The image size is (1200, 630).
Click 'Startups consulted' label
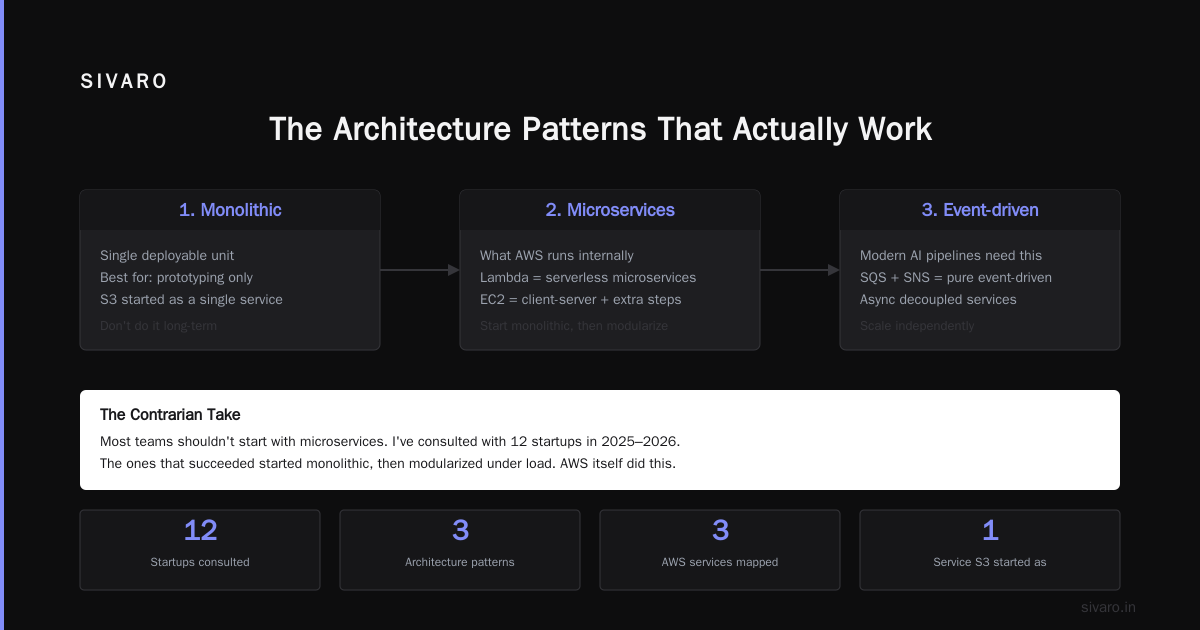coord(200,562)
